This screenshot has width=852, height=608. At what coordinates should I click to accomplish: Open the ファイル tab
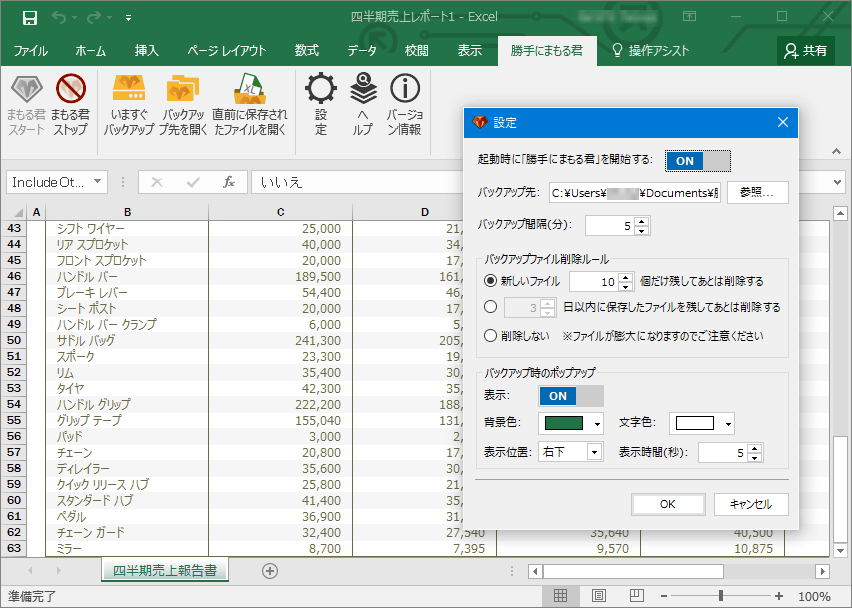pos(30,51)
